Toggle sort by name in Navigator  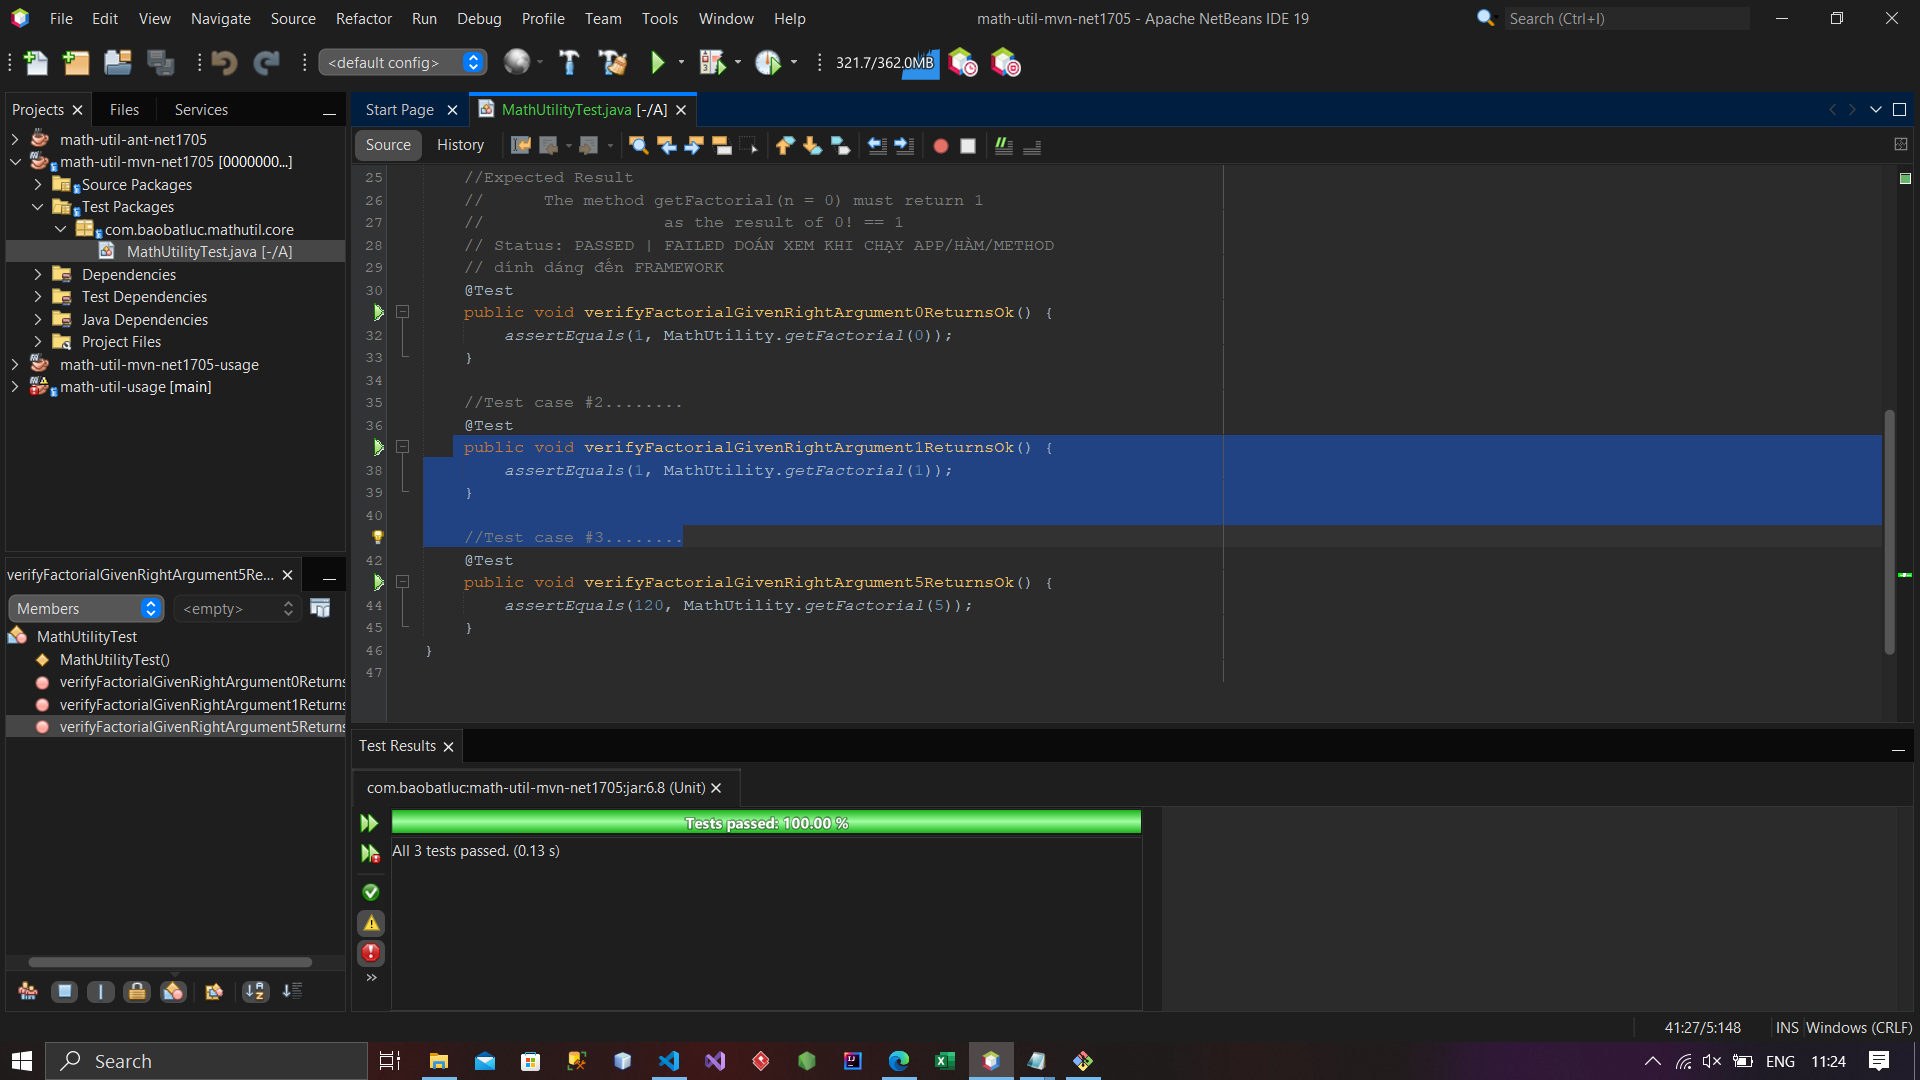(255, 991)
